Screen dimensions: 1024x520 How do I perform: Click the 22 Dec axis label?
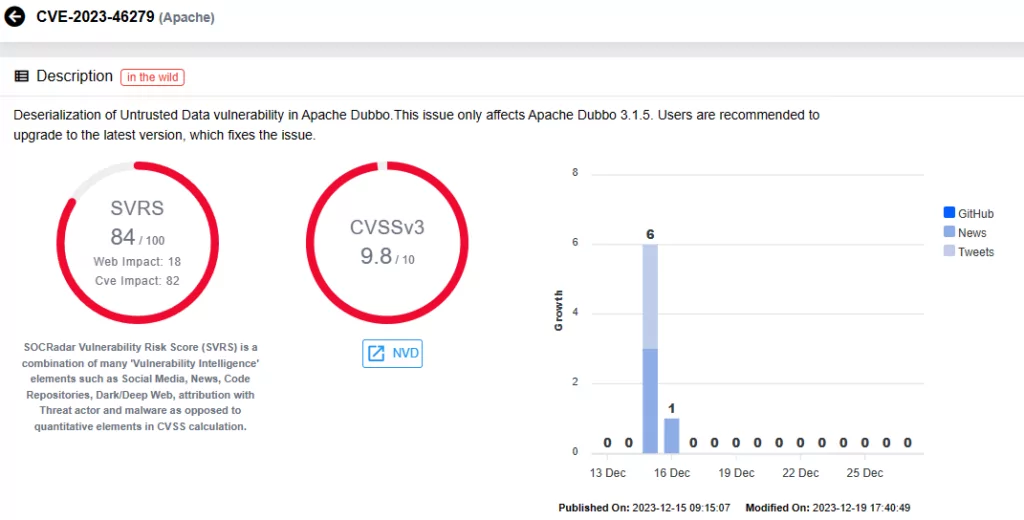801,473
